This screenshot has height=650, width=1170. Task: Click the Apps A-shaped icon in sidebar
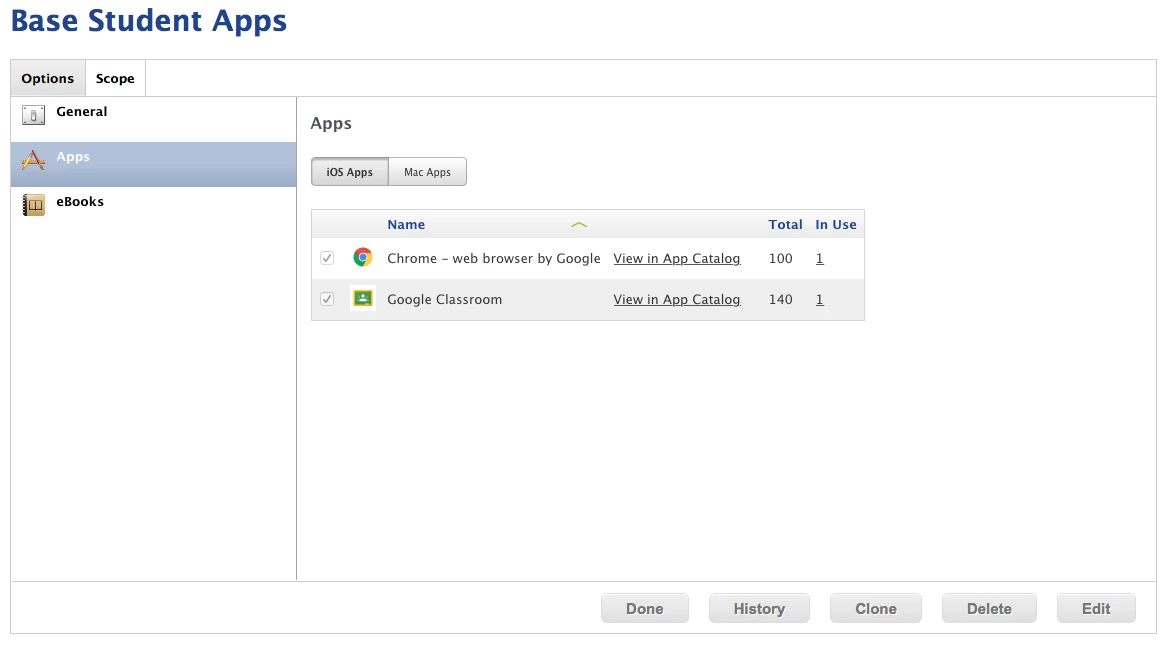34,160
